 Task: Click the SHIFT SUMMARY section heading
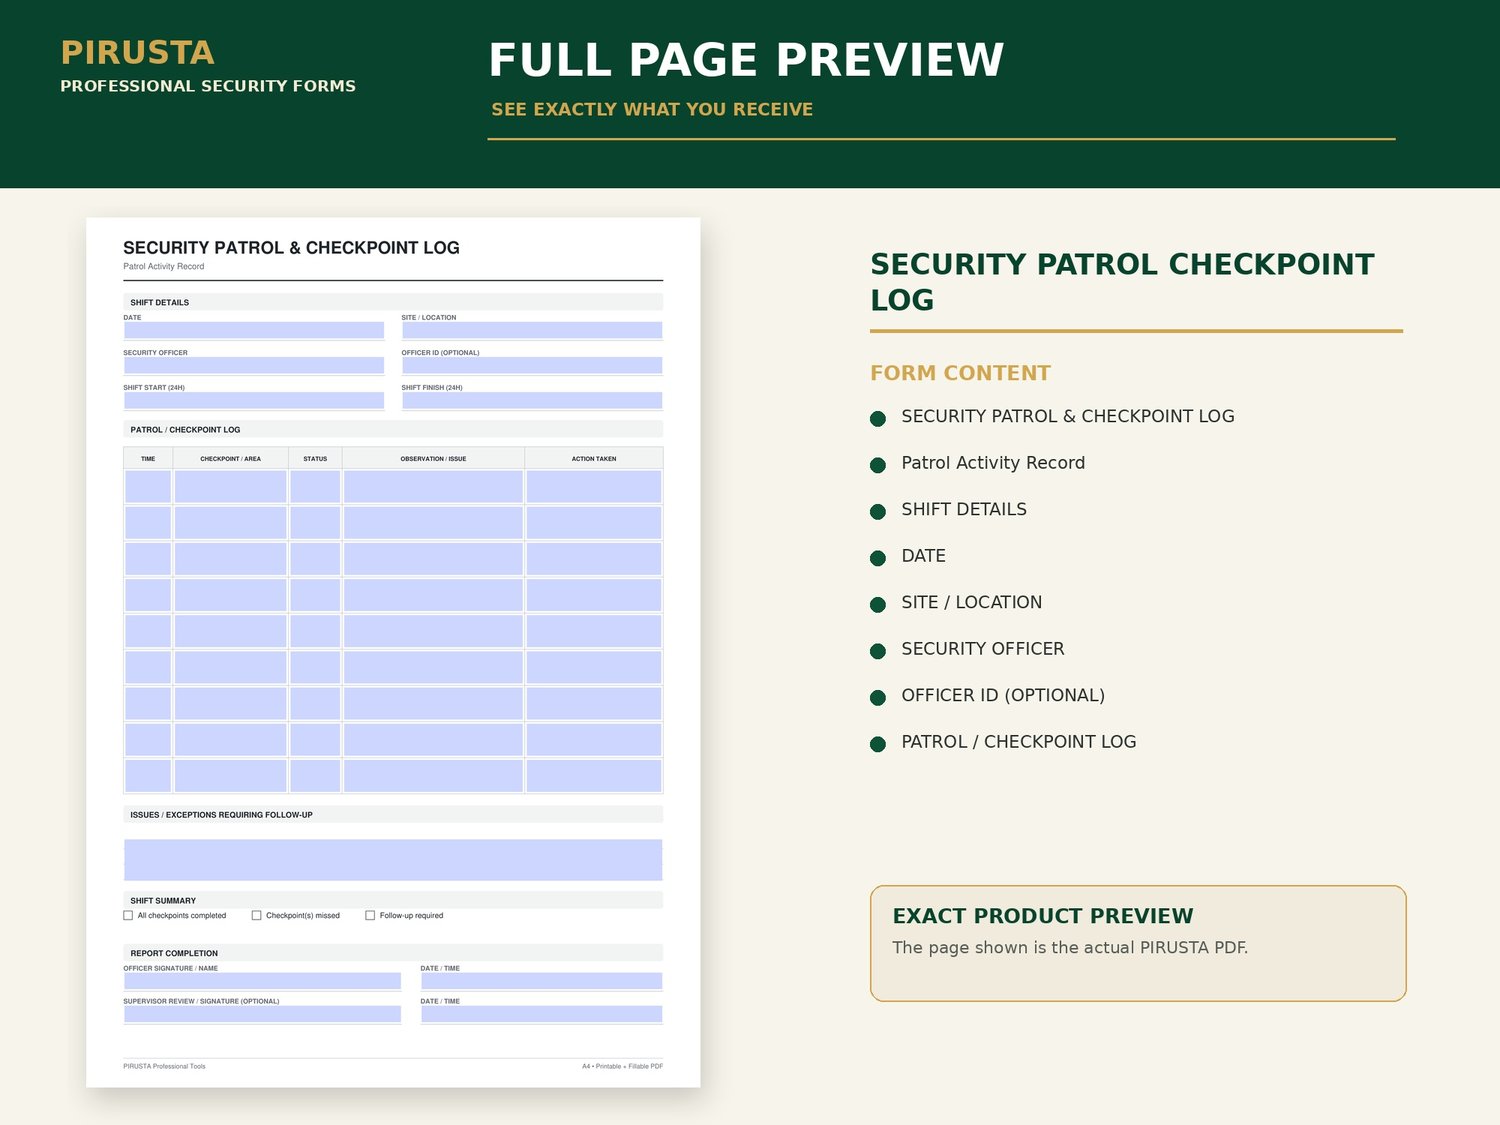point(163,901)
